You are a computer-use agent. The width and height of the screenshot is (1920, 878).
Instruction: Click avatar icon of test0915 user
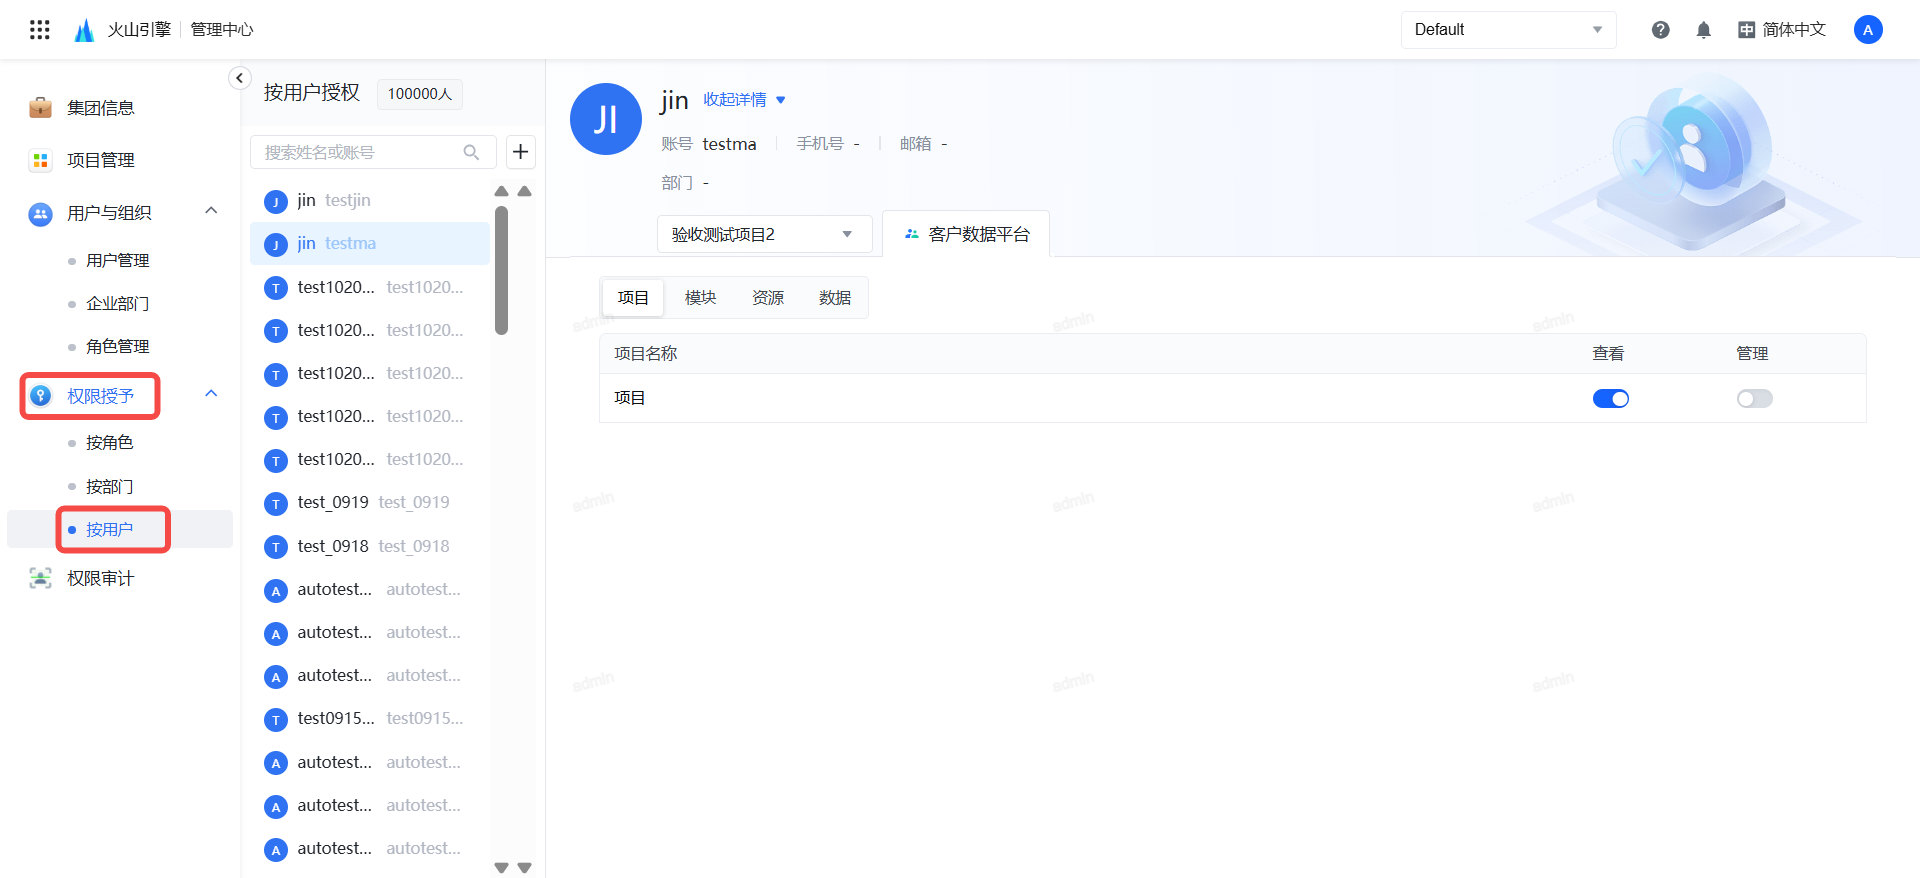(276, 720)
